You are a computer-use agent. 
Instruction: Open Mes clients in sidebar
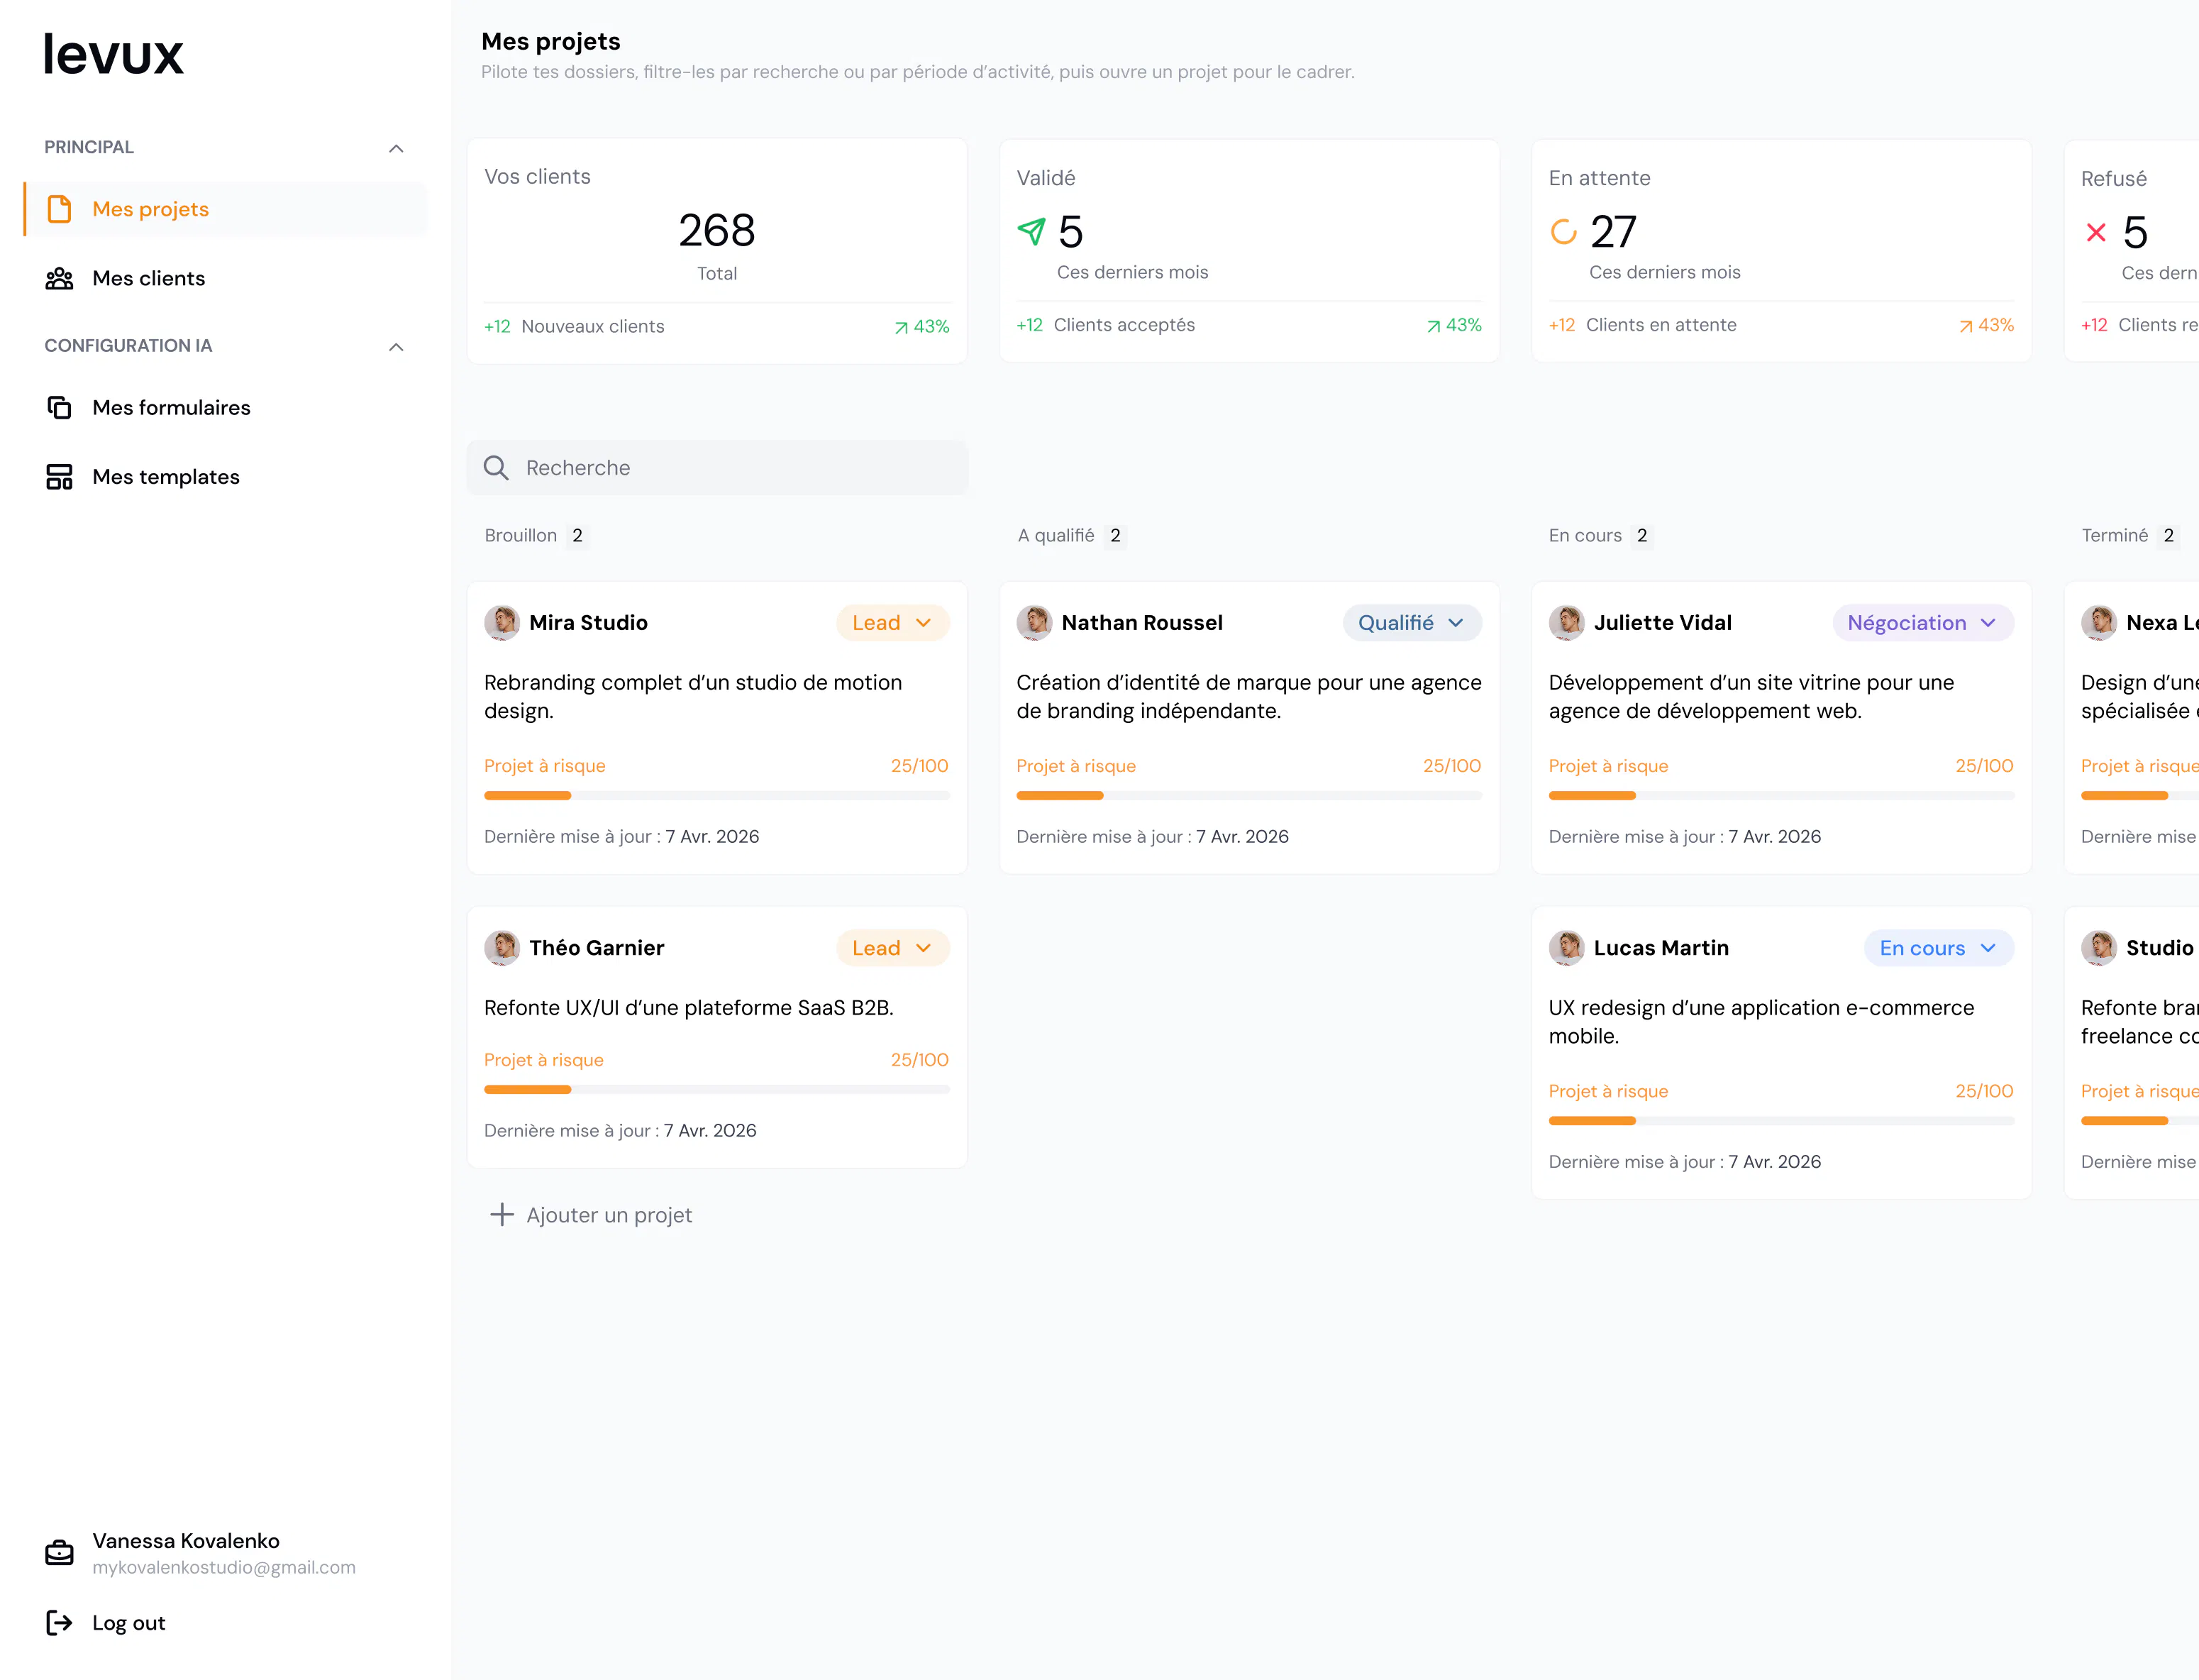click(226, 278)
